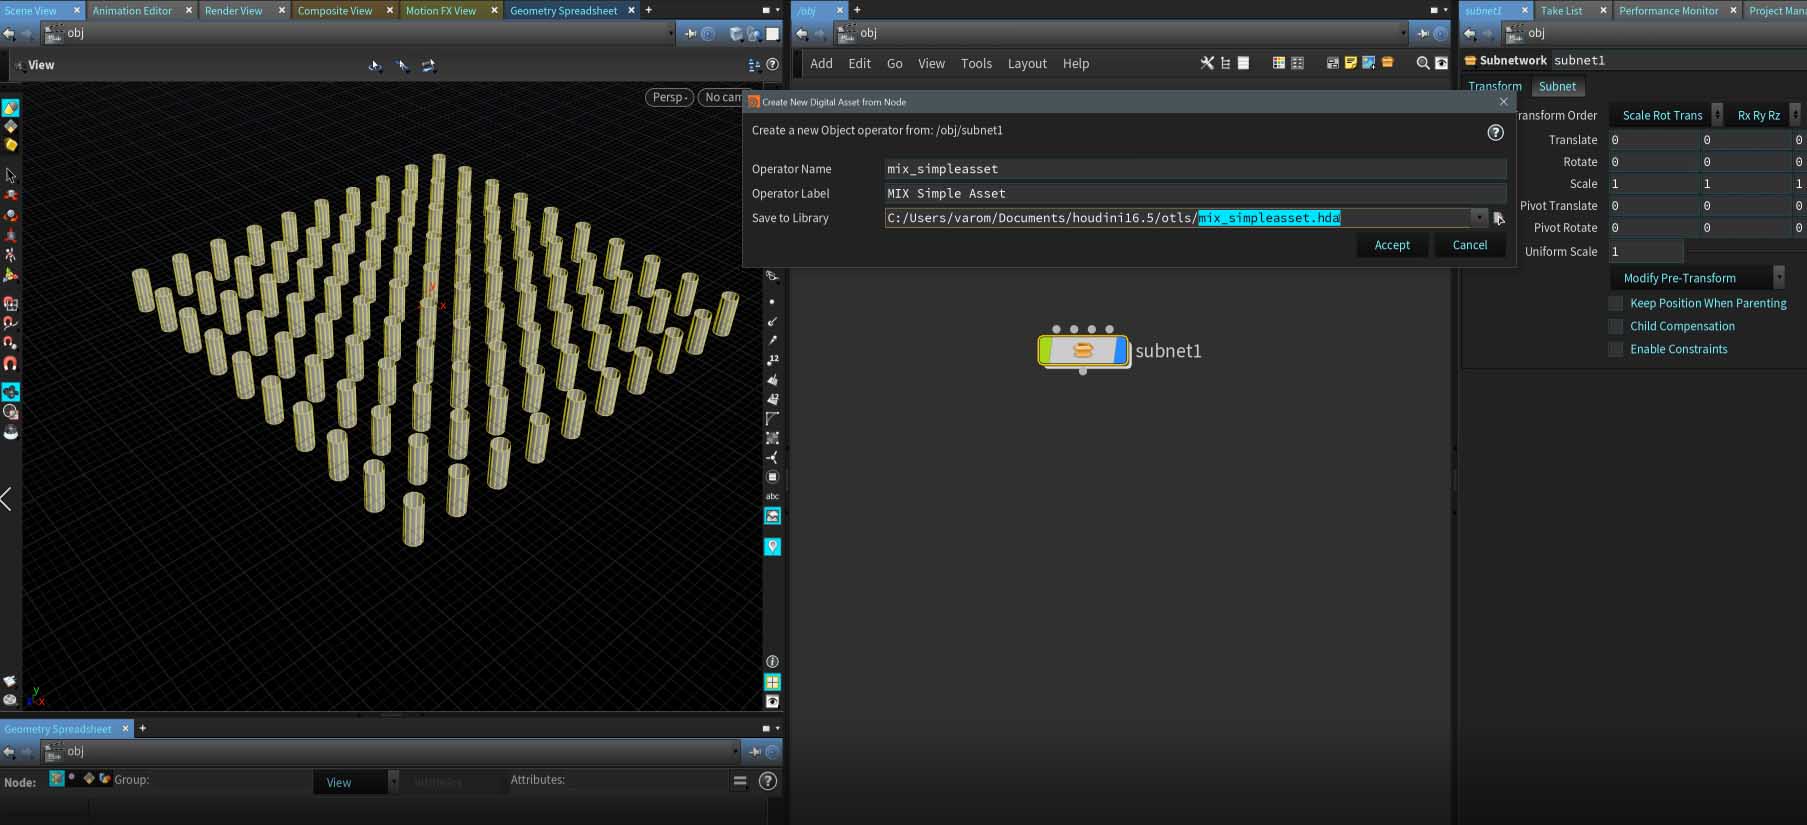Click the Operator Name input field
The image size is (1807, 825).
pos(1194,169)
